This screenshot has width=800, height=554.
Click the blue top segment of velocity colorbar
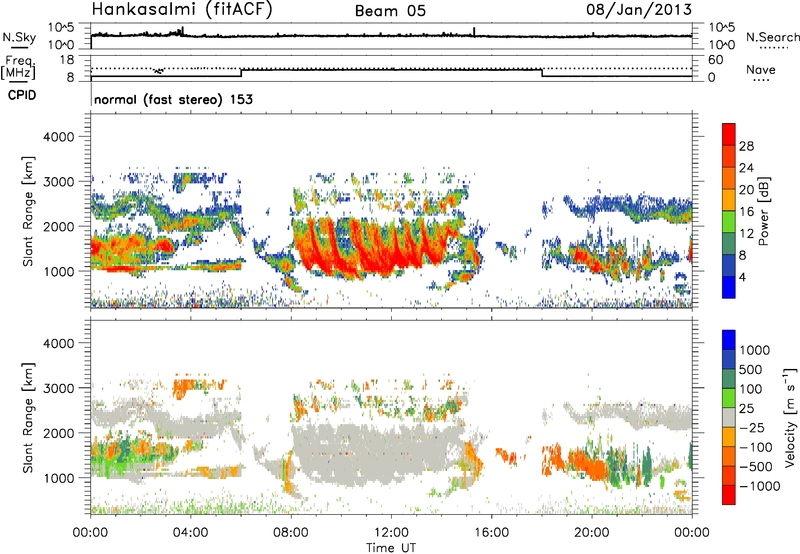click(x=729, y=340)
